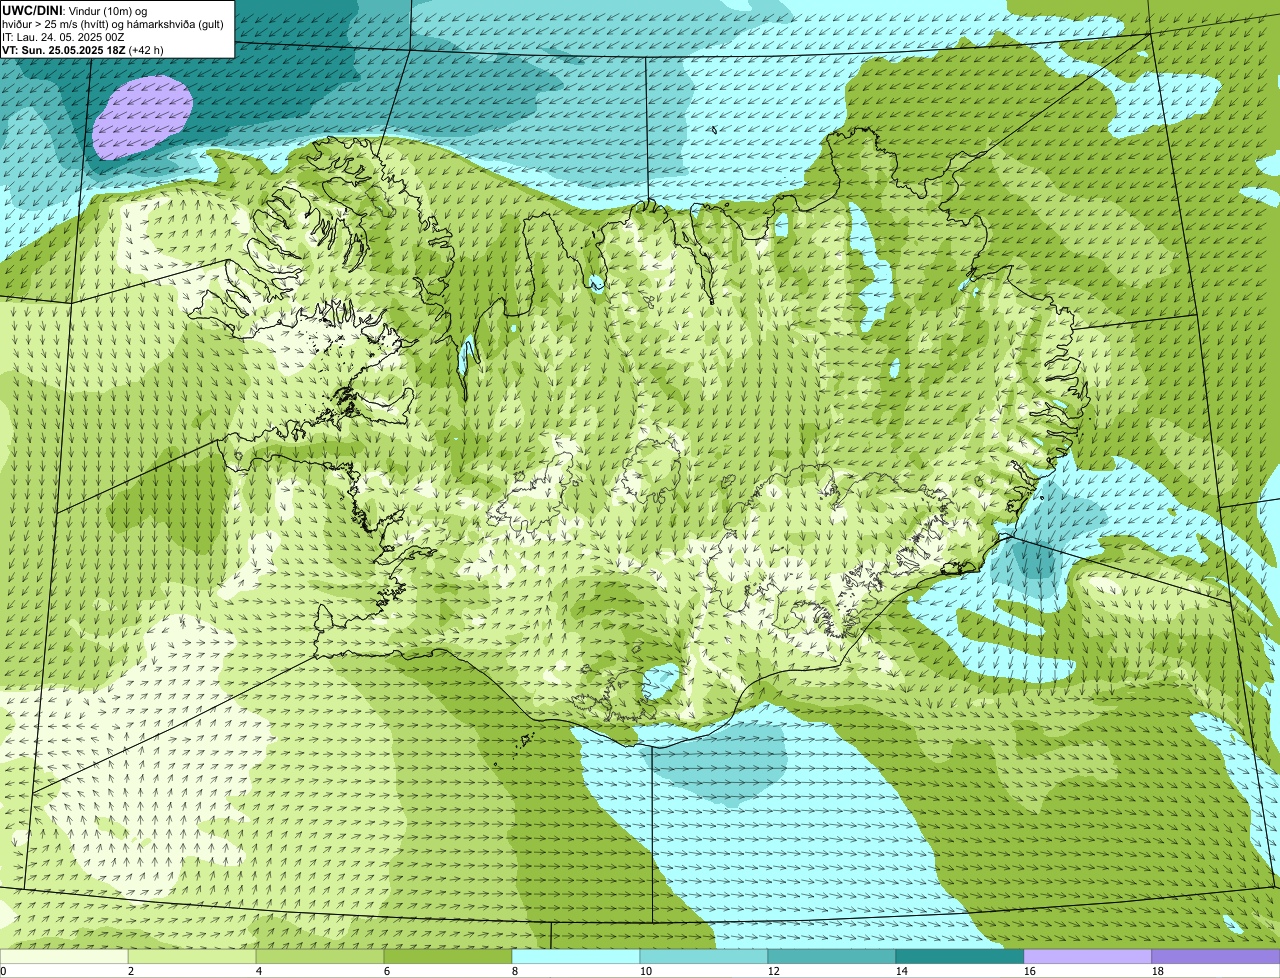The width and height of the screenshot is (1280, 978).
Task: Click the '4' scale label
Action: pyautogui.click(x=259, y=971)
